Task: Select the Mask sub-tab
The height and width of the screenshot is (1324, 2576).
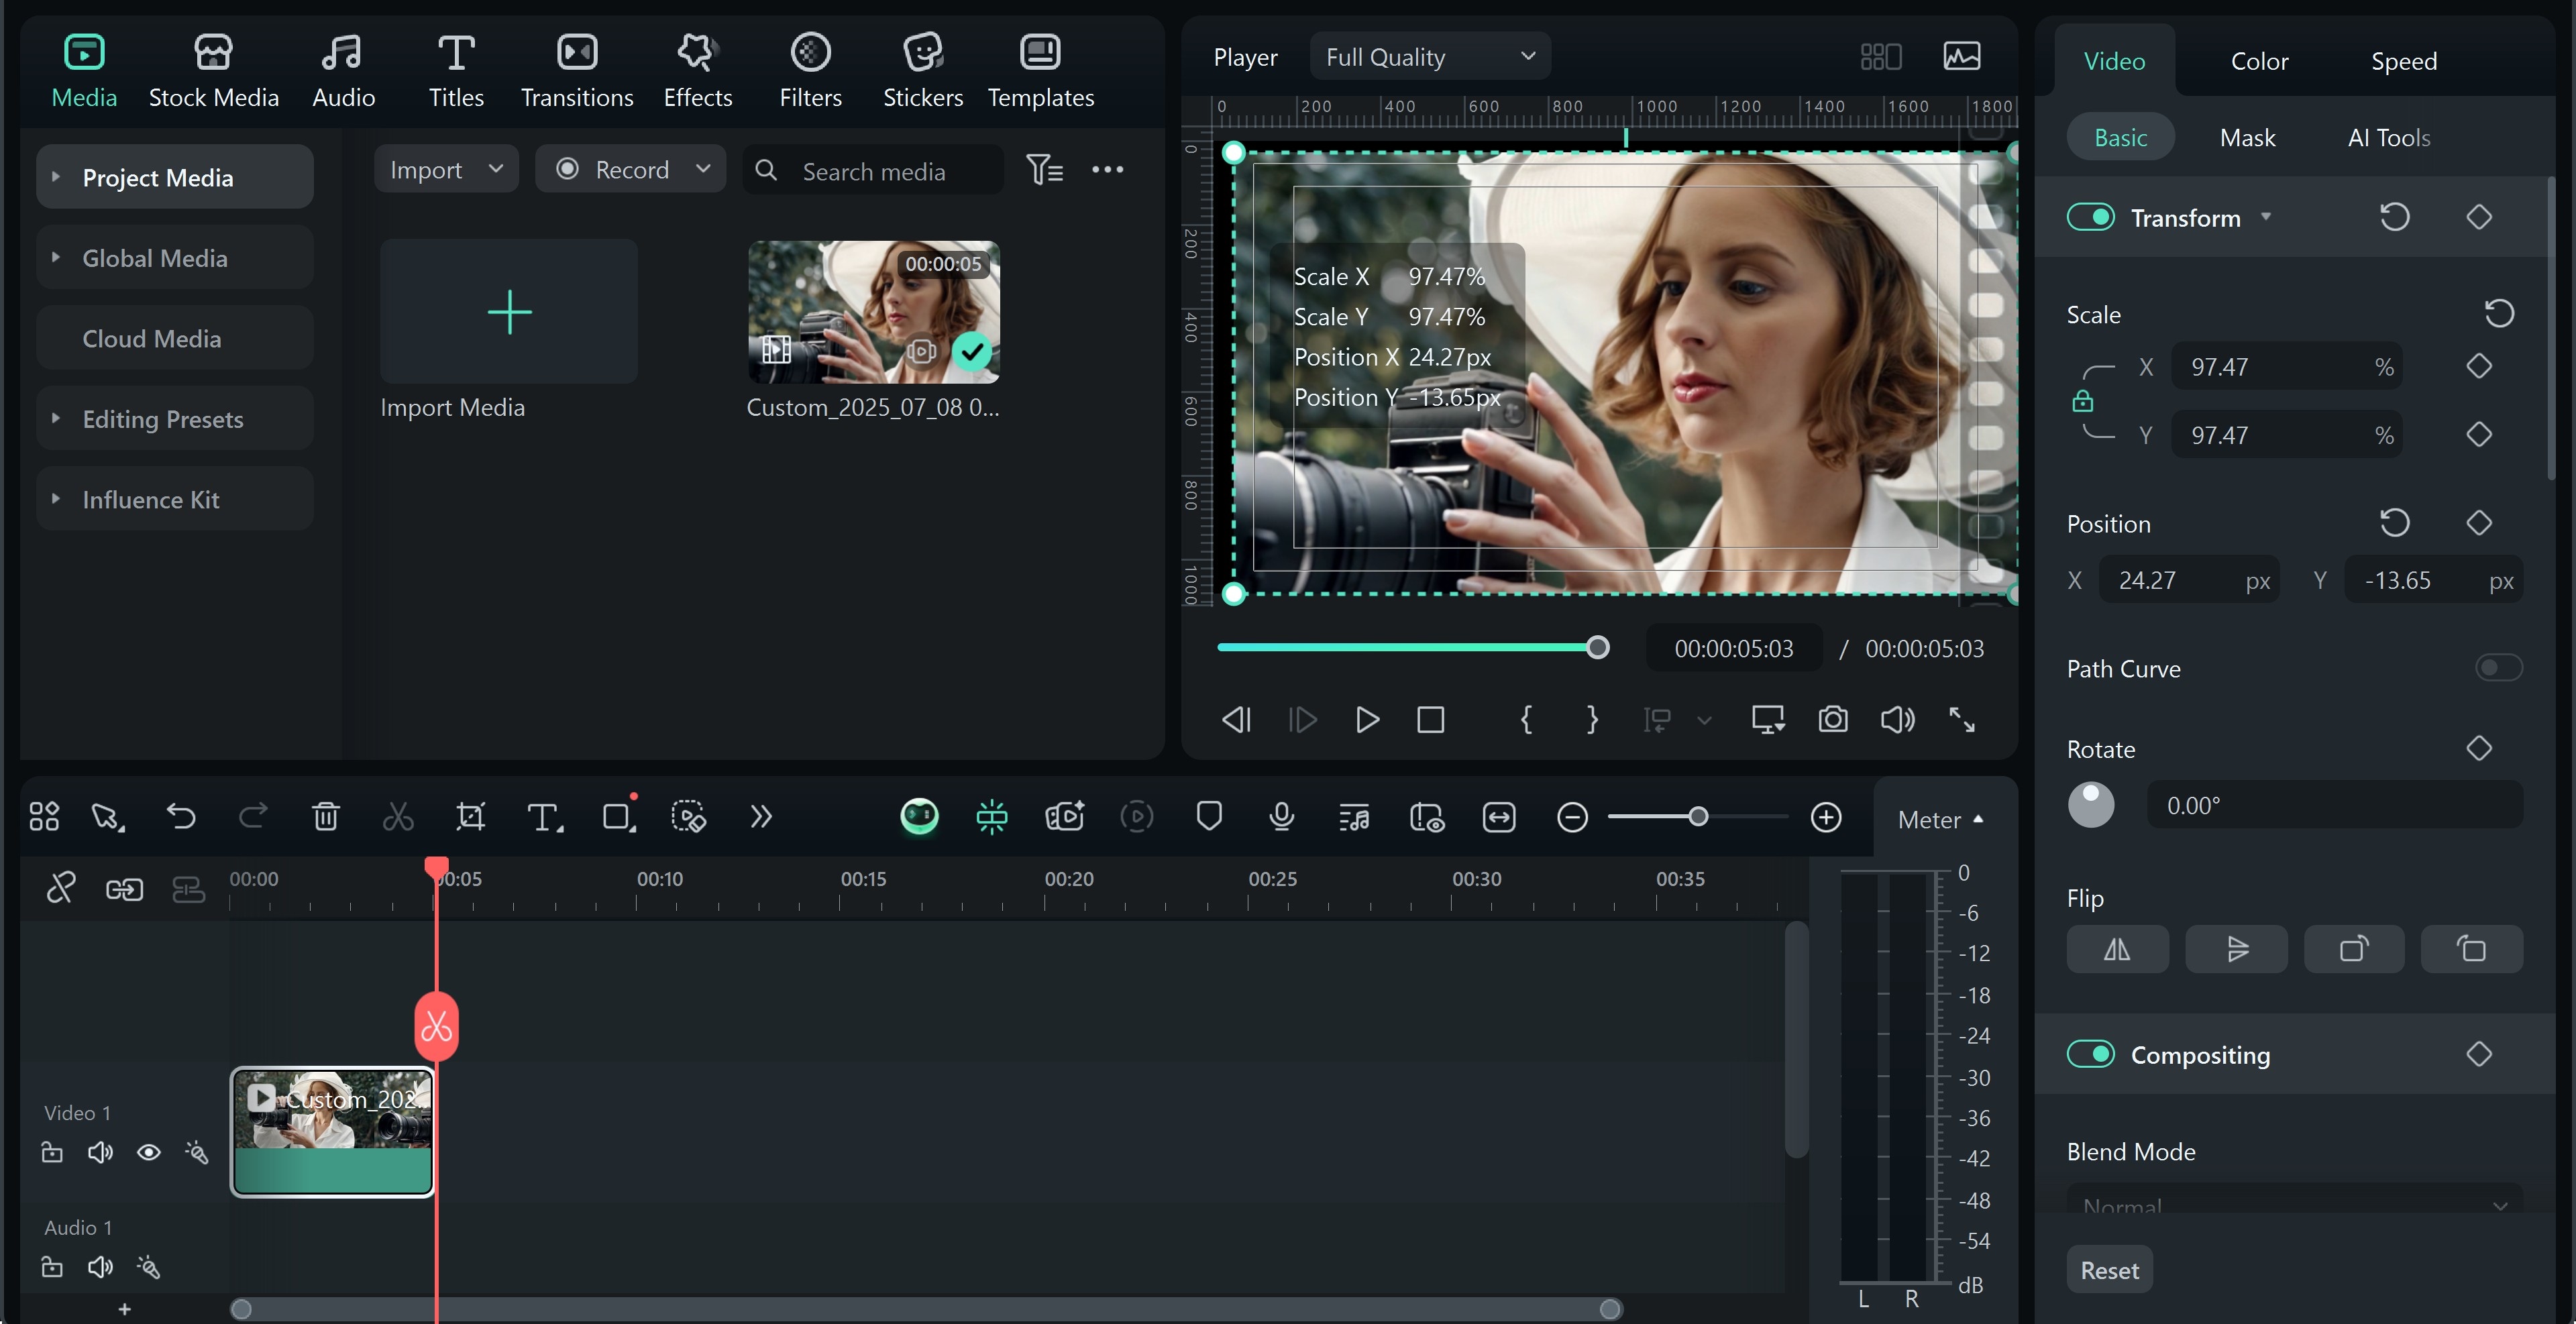Action: tap(2247, 137)
